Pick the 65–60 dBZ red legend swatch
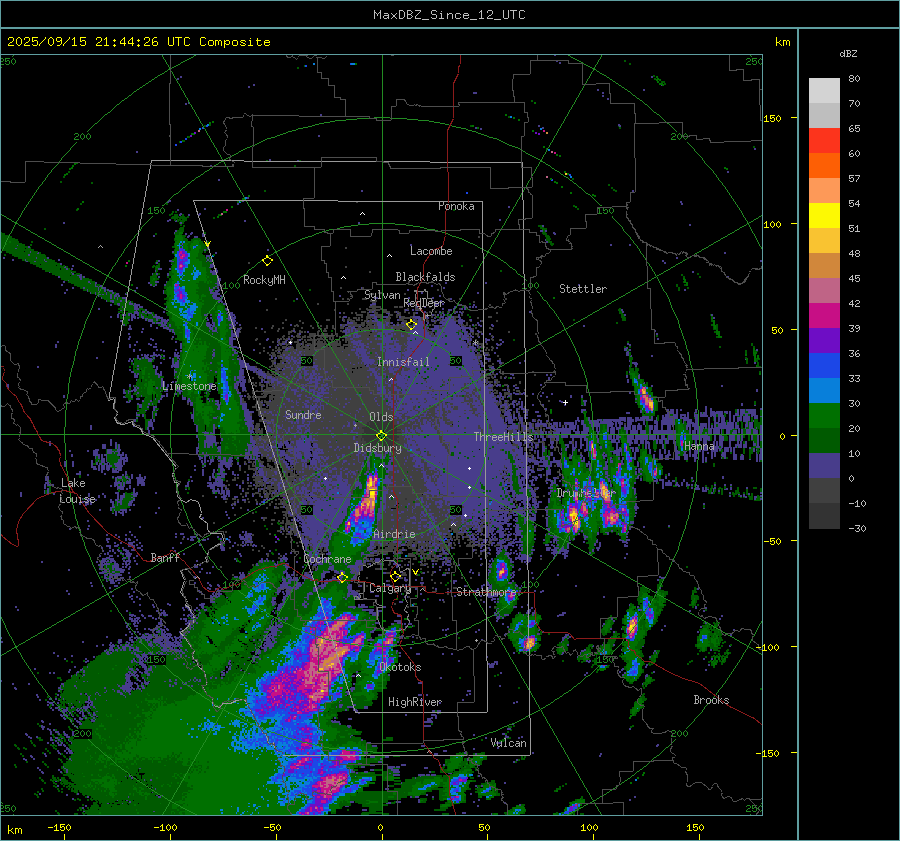This screenshot has height=841, width=900. tap(824, 141)
